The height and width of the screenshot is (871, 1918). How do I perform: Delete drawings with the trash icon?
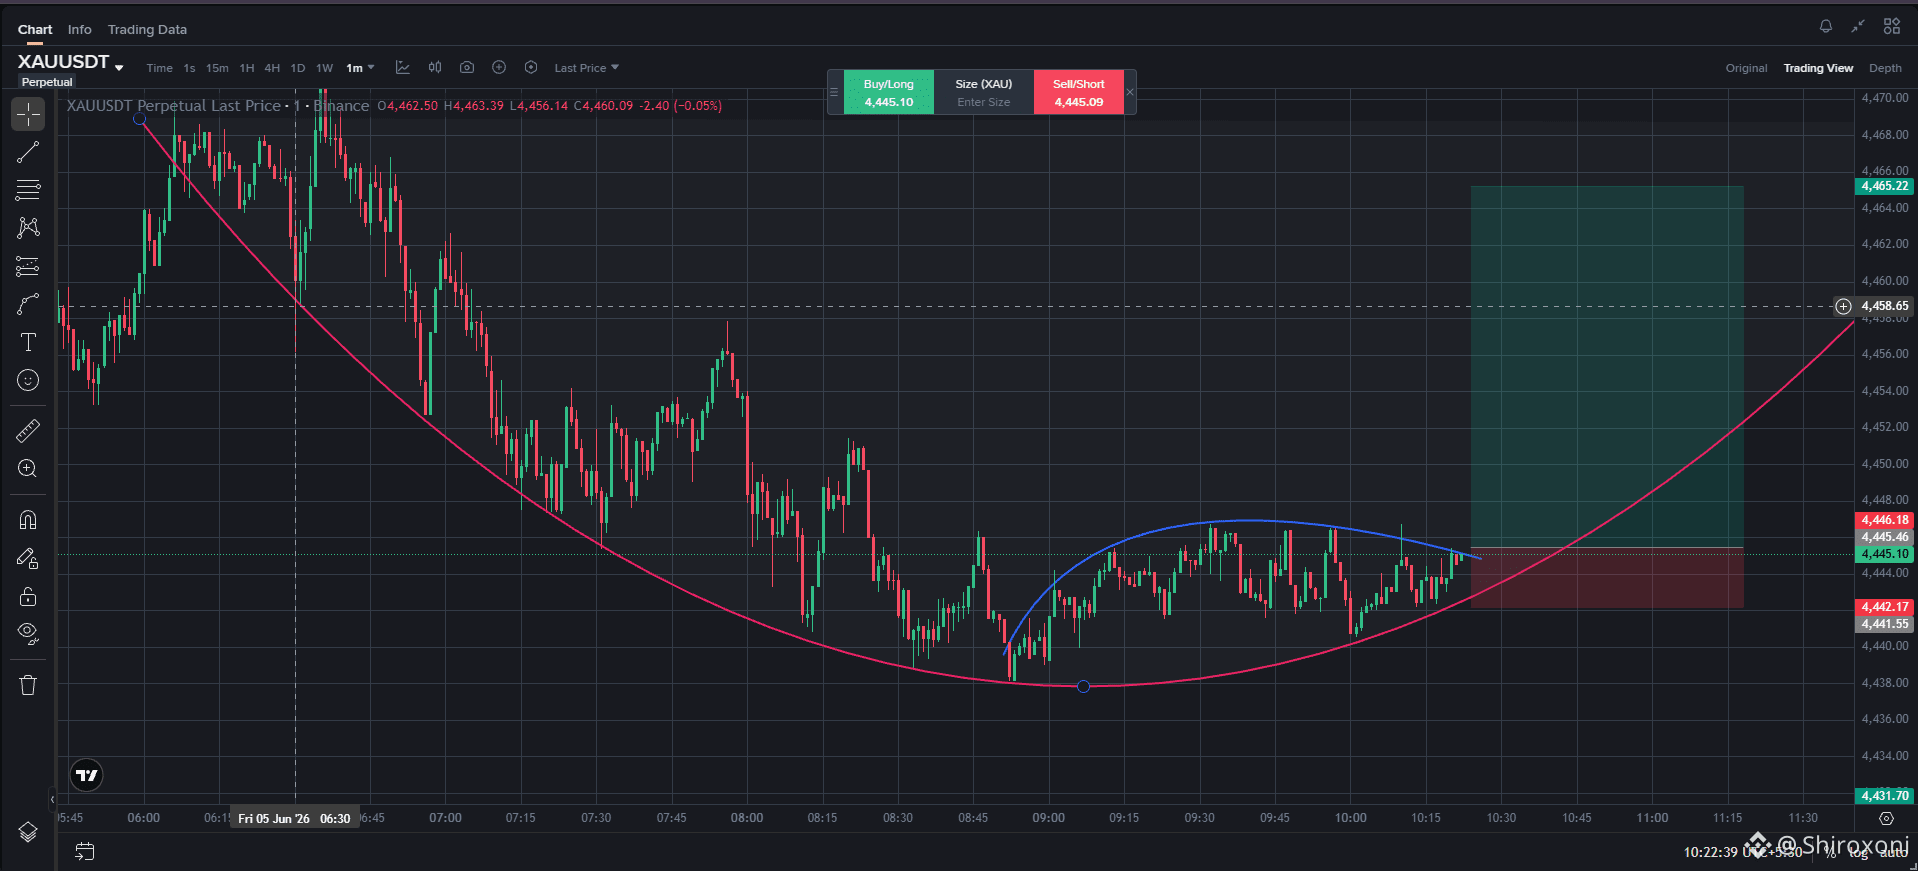[28, 685]
